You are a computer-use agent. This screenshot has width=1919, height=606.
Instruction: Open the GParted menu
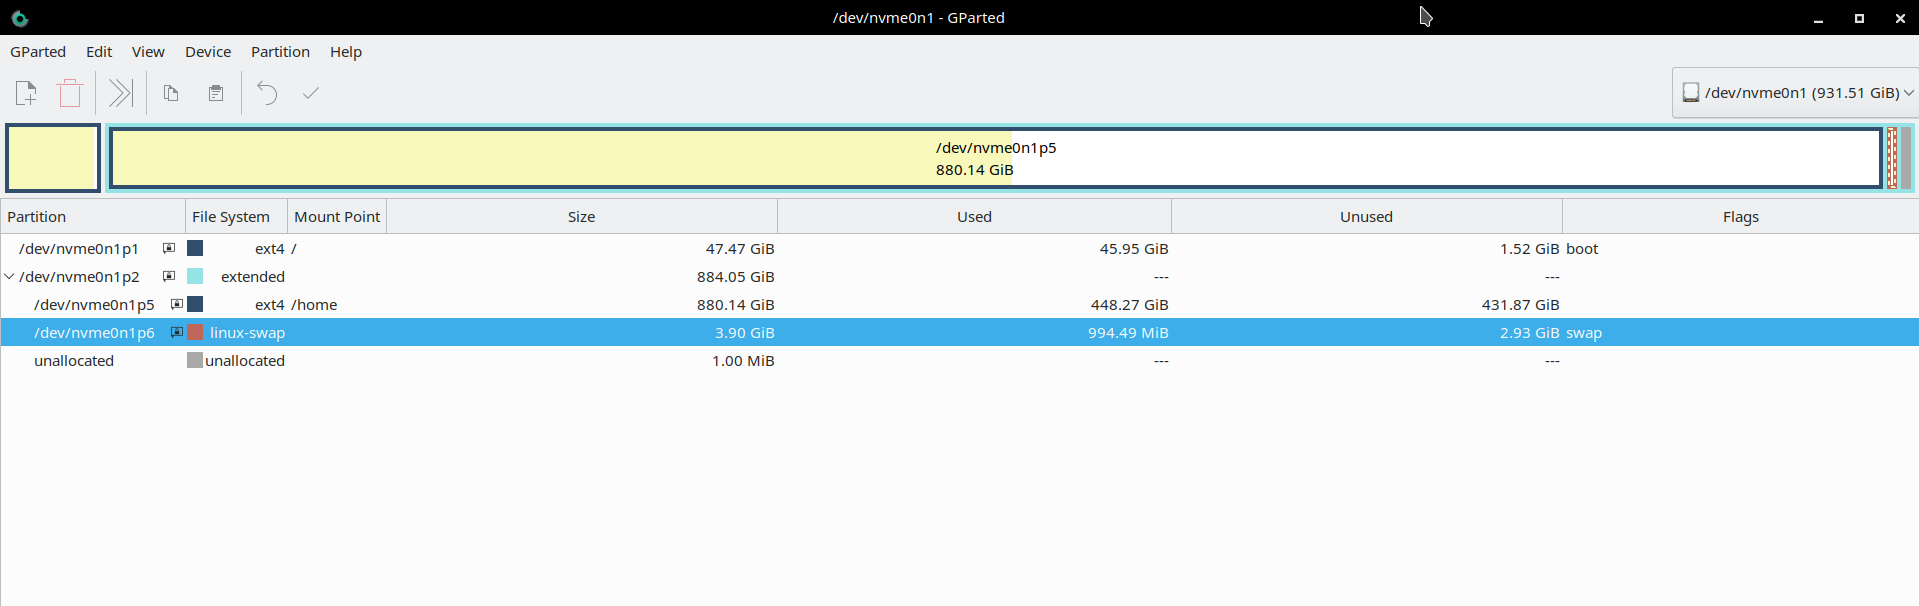tap(38, 52)
